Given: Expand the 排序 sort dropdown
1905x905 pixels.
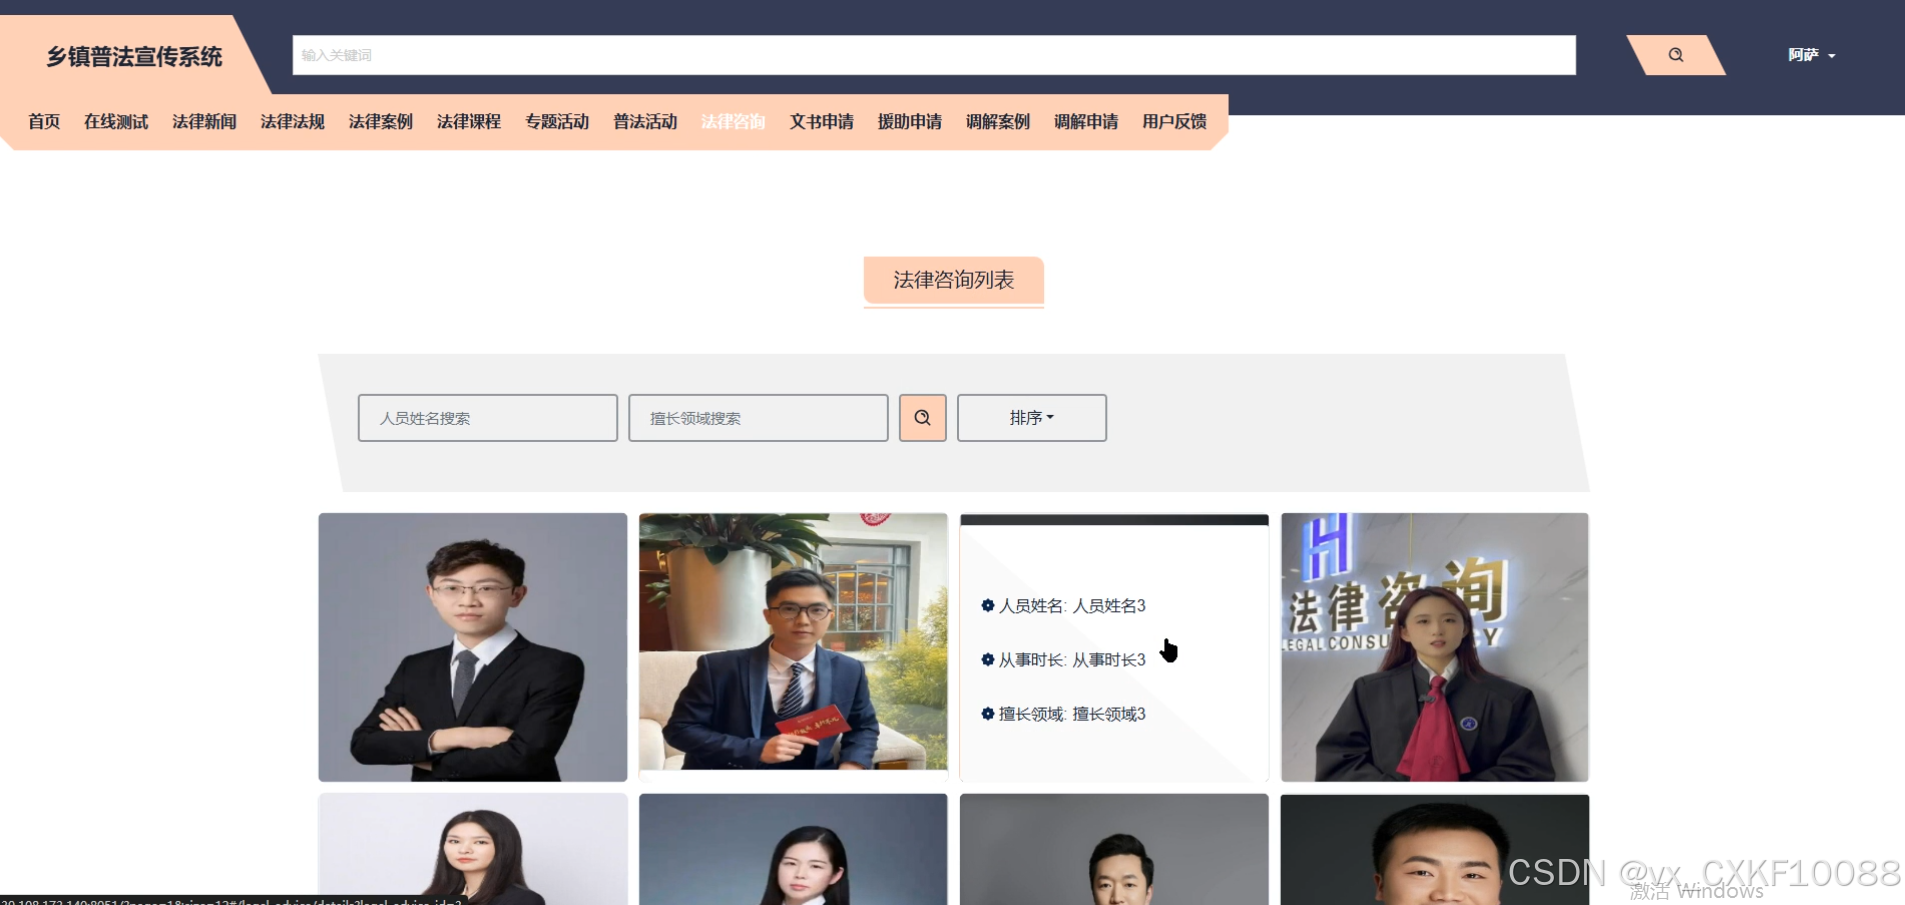Looking at the screenshot, I should [1031, 418].
